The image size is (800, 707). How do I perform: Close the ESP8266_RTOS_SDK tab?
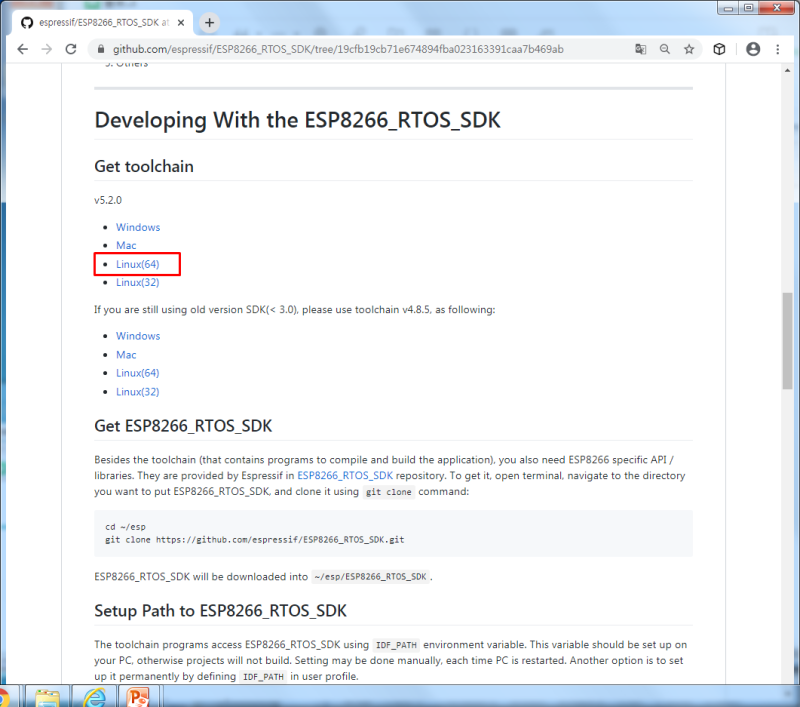coord(181,22)
